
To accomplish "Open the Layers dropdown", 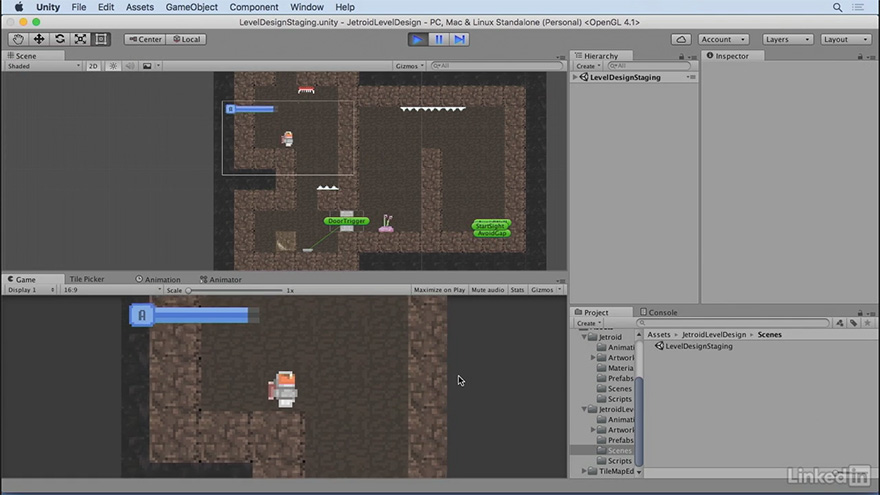I will point(787,39).
